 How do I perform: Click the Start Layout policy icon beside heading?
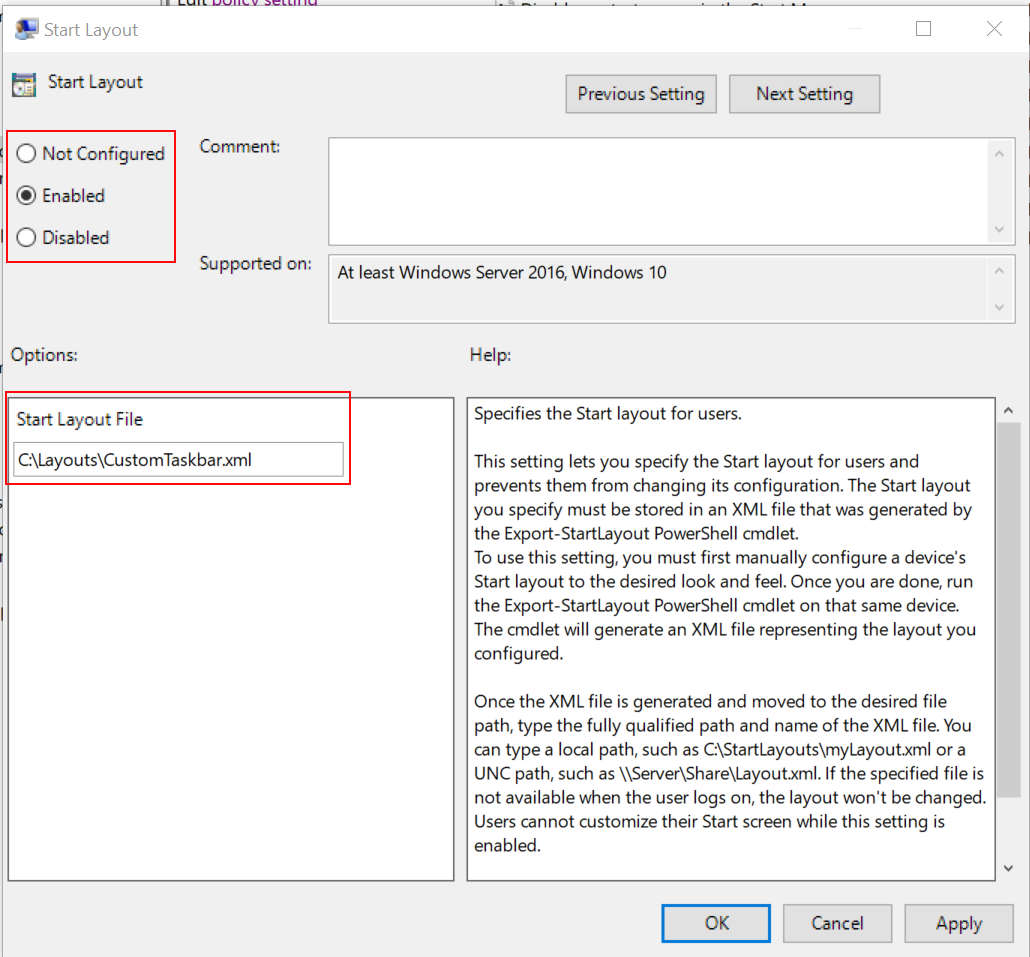click(24, 84)
